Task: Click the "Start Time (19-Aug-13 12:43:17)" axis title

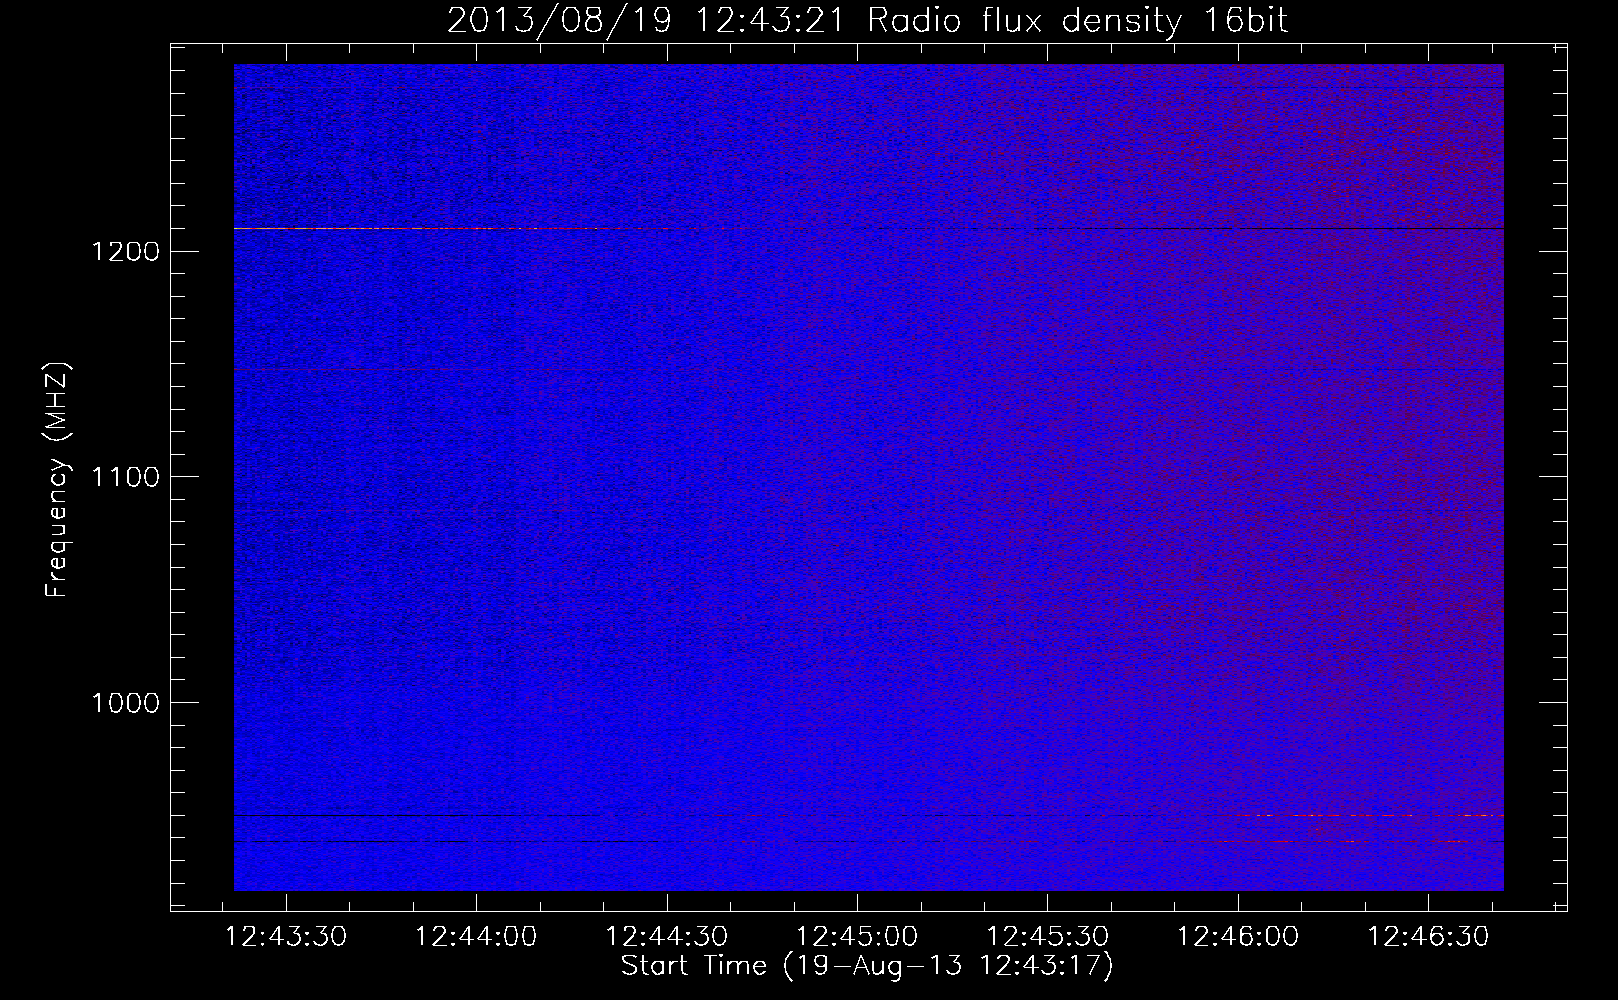Action: point(866,966)
